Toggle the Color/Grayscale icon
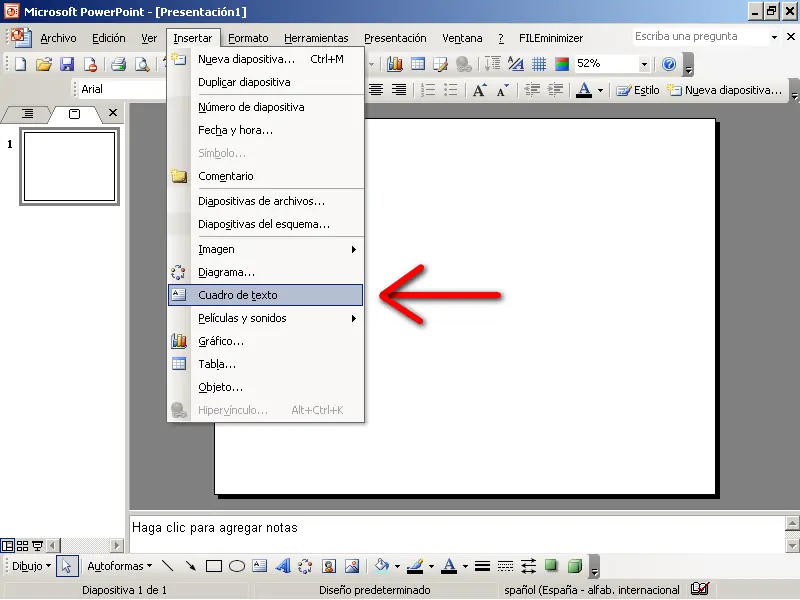Image resolution: width=800 pixels, height=600 pixels. [x=562, y=64]
